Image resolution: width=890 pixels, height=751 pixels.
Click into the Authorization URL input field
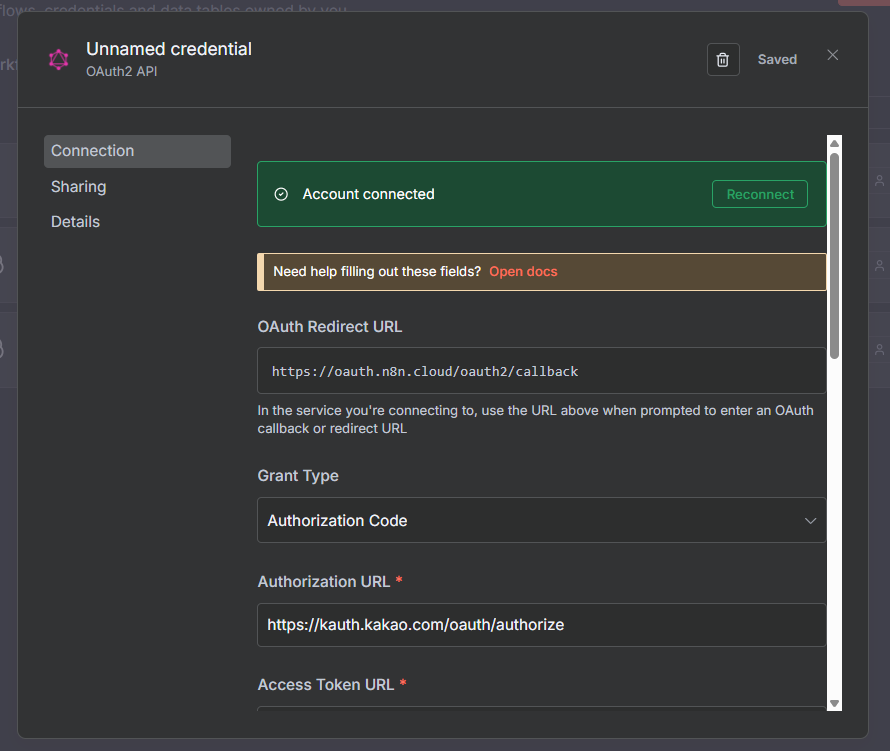tap(541, 625)
